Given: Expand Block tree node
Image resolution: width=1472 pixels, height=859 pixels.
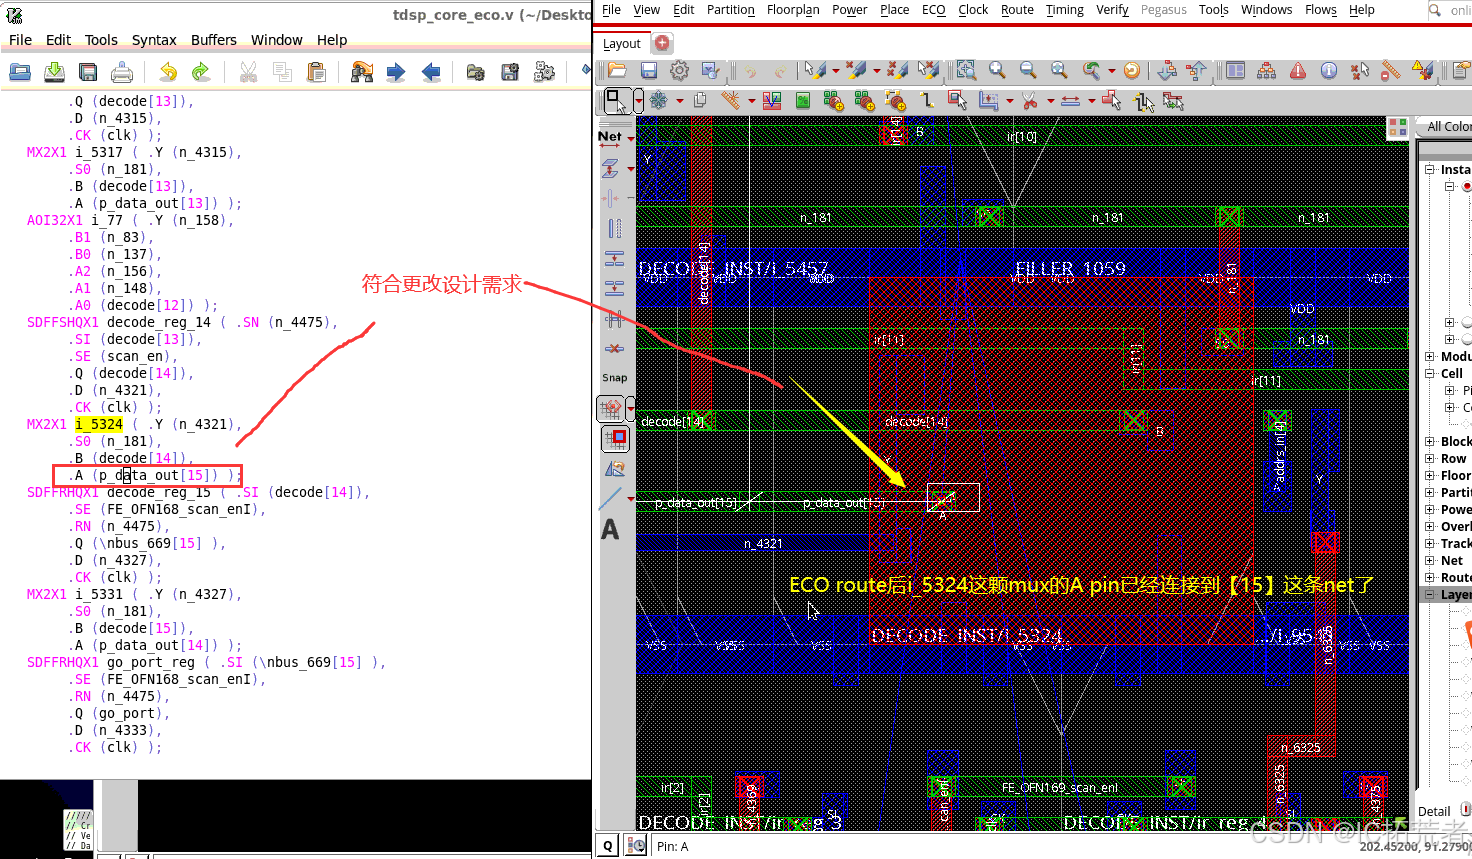Looking at the screenshot, I should (1430, 441).
